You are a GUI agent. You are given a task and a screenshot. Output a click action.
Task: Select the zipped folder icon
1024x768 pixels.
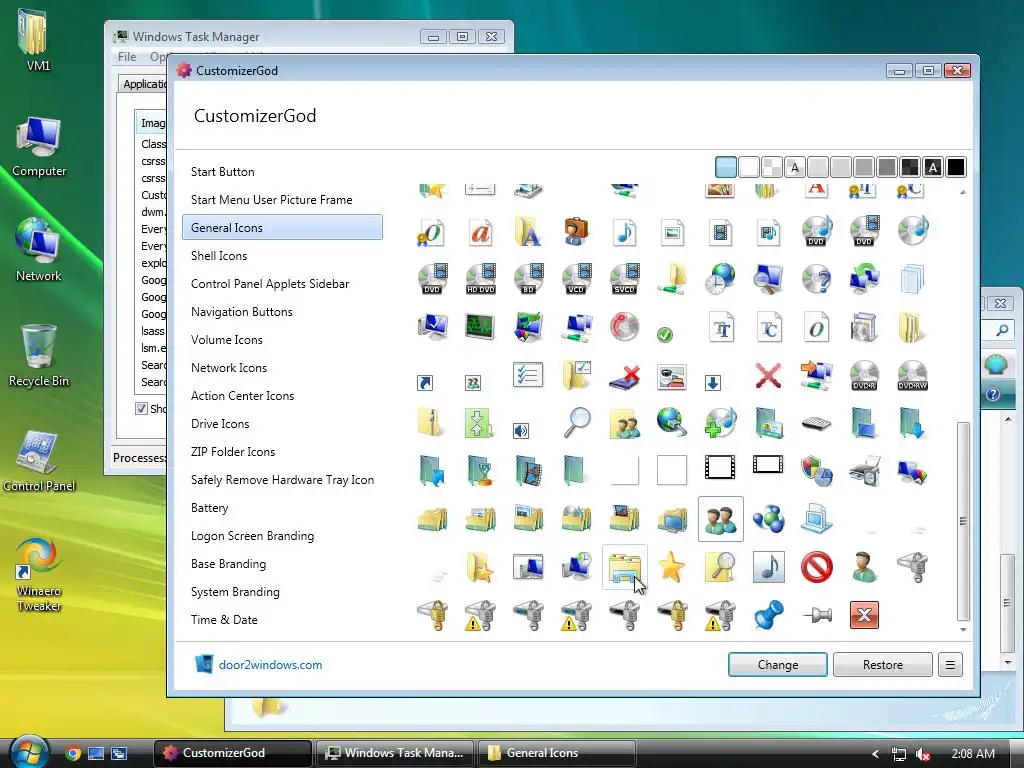(x=431, y=423)
